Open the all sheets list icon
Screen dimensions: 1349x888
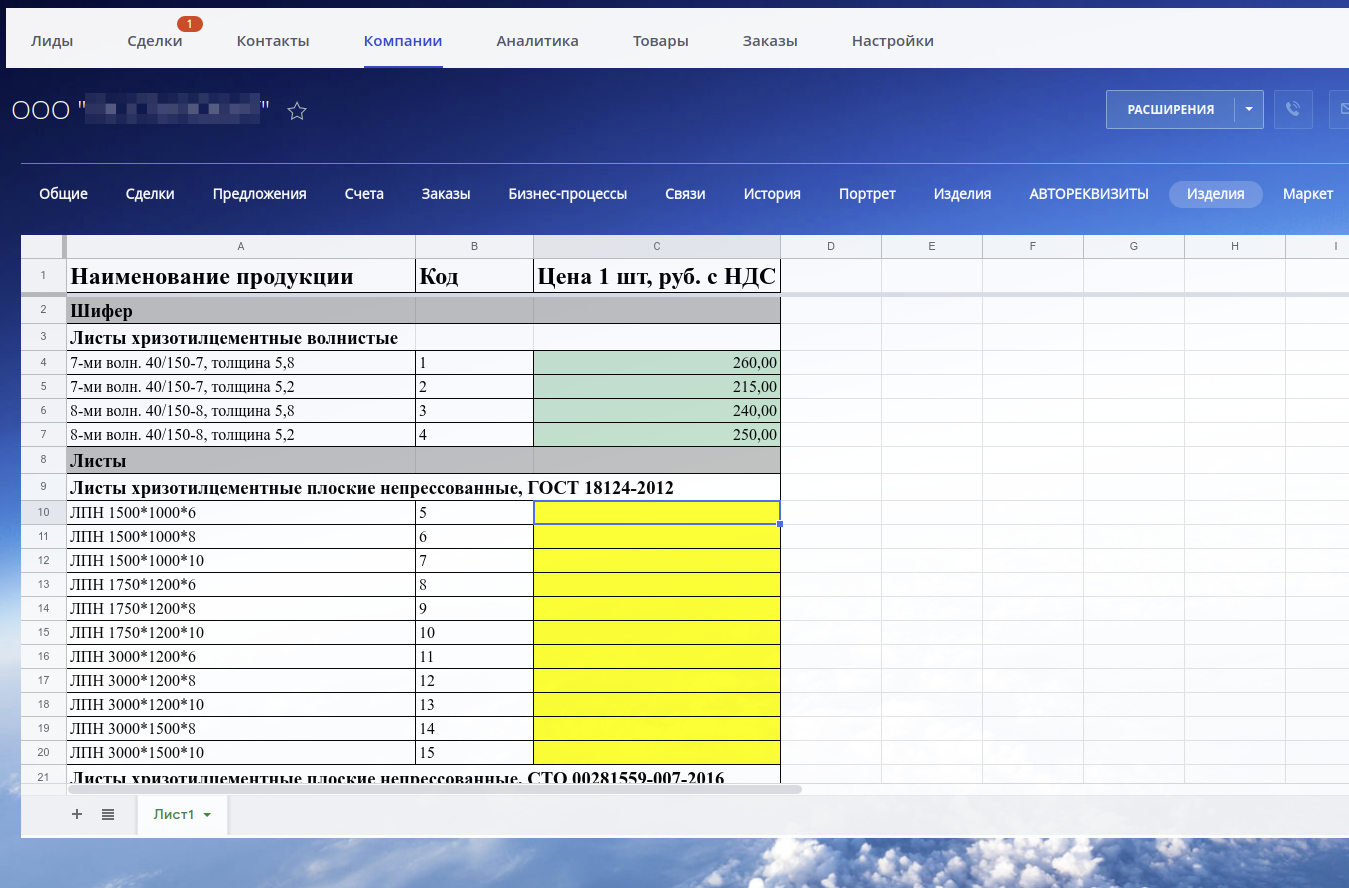click(x=108, y=814)
